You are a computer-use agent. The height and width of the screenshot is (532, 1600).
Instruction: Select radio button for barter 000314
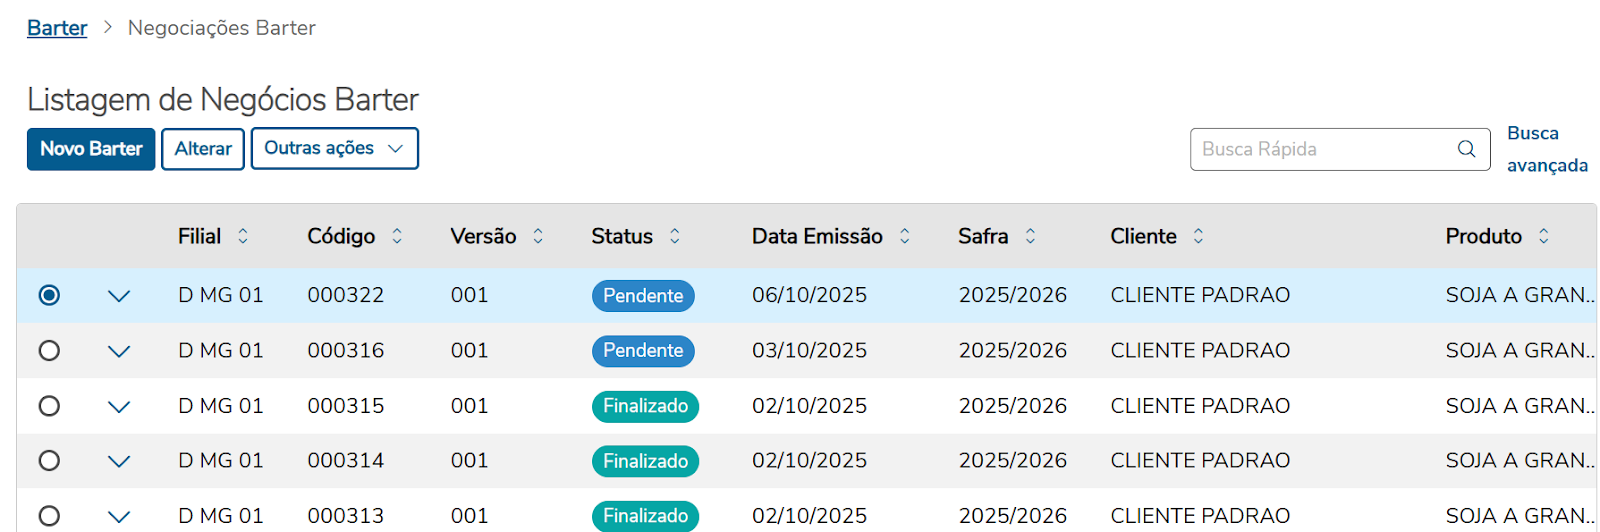(x=49, y=461)
